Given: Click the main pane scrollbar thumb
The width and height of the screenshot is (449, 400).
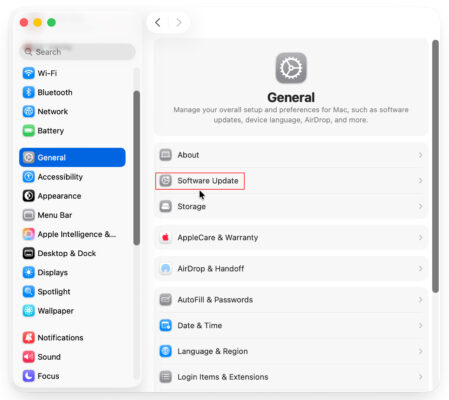Looking at the screenshot, I should pyautogui.click(x=435, y=166).
